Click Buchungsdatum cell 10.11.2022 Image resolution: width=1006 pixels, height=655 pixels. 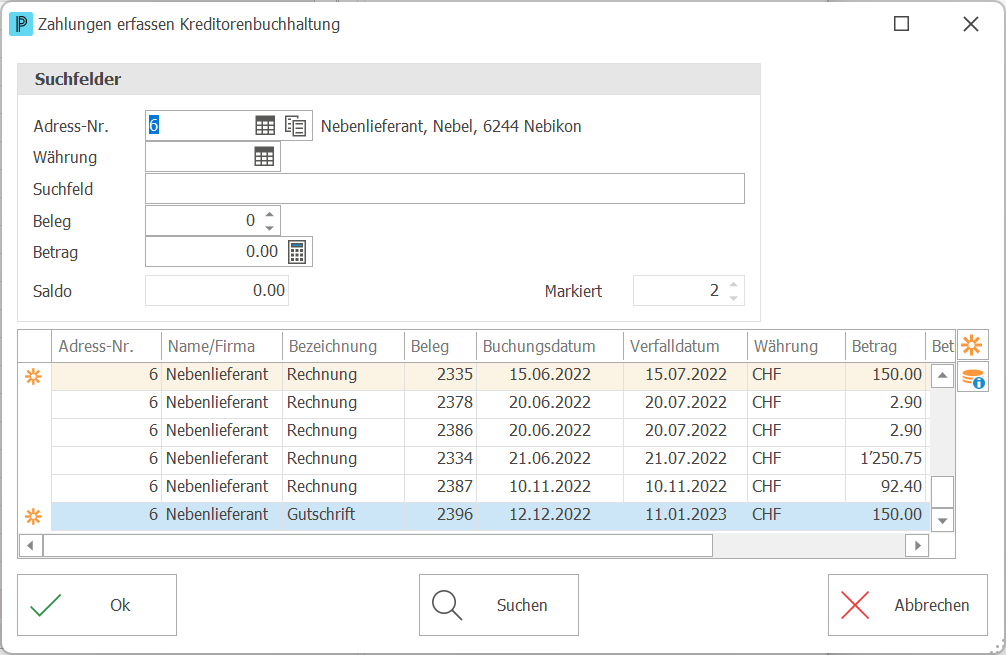point(549,487)
